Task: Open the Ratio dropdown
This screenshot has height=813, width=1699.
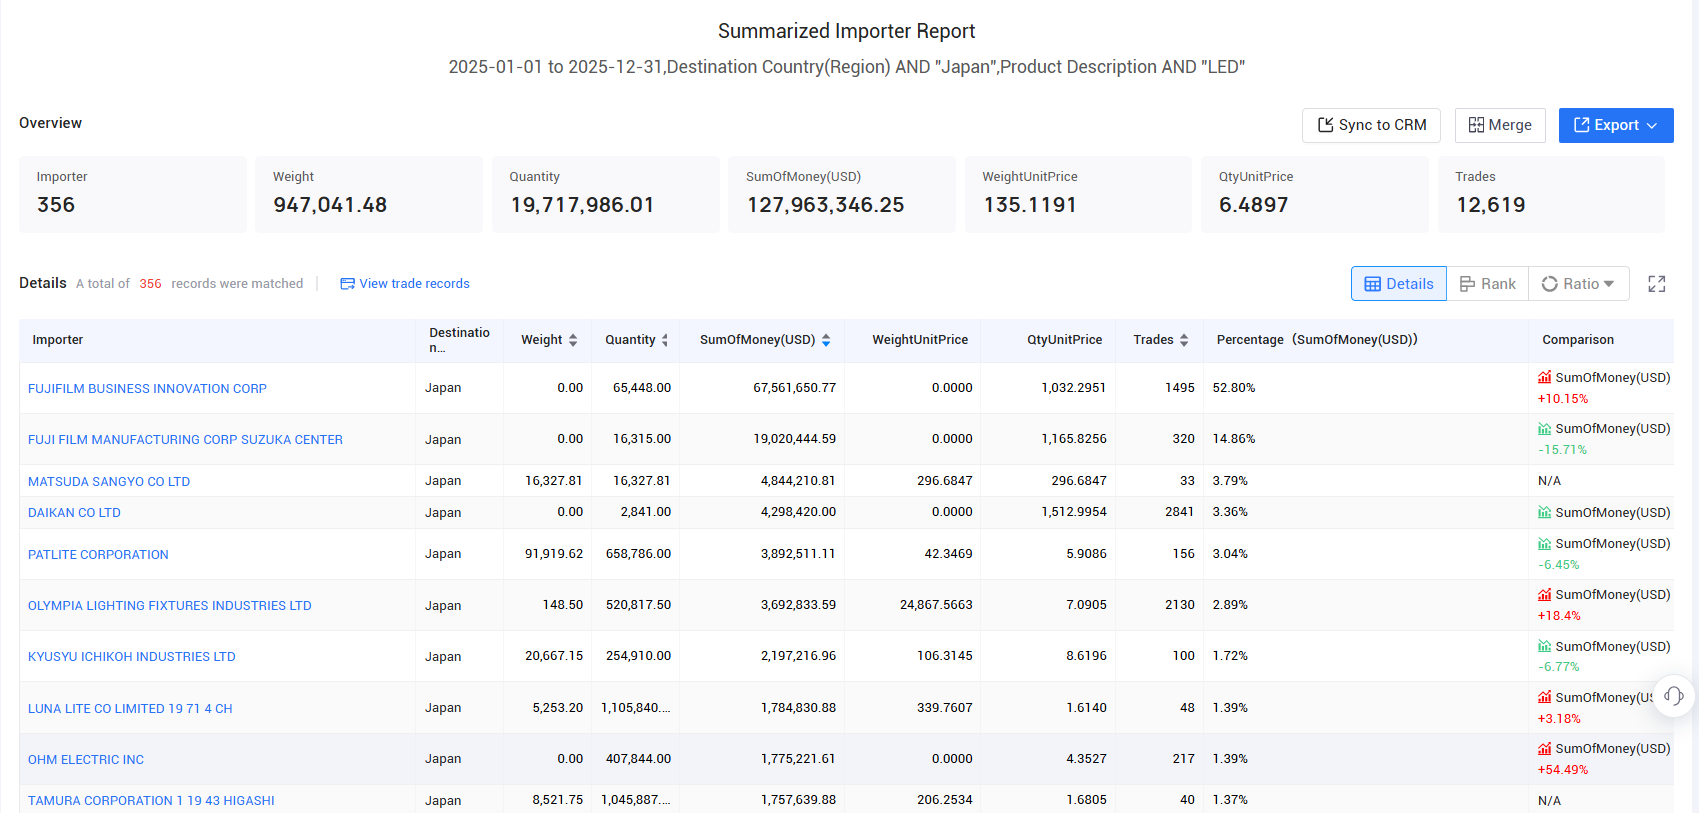Action: pos(1579,284)
